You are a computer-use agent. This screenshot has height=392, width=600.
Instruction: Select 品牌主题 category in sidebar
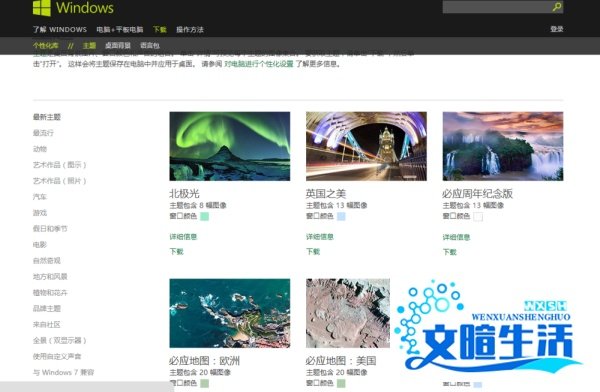(x=47, y=309)
